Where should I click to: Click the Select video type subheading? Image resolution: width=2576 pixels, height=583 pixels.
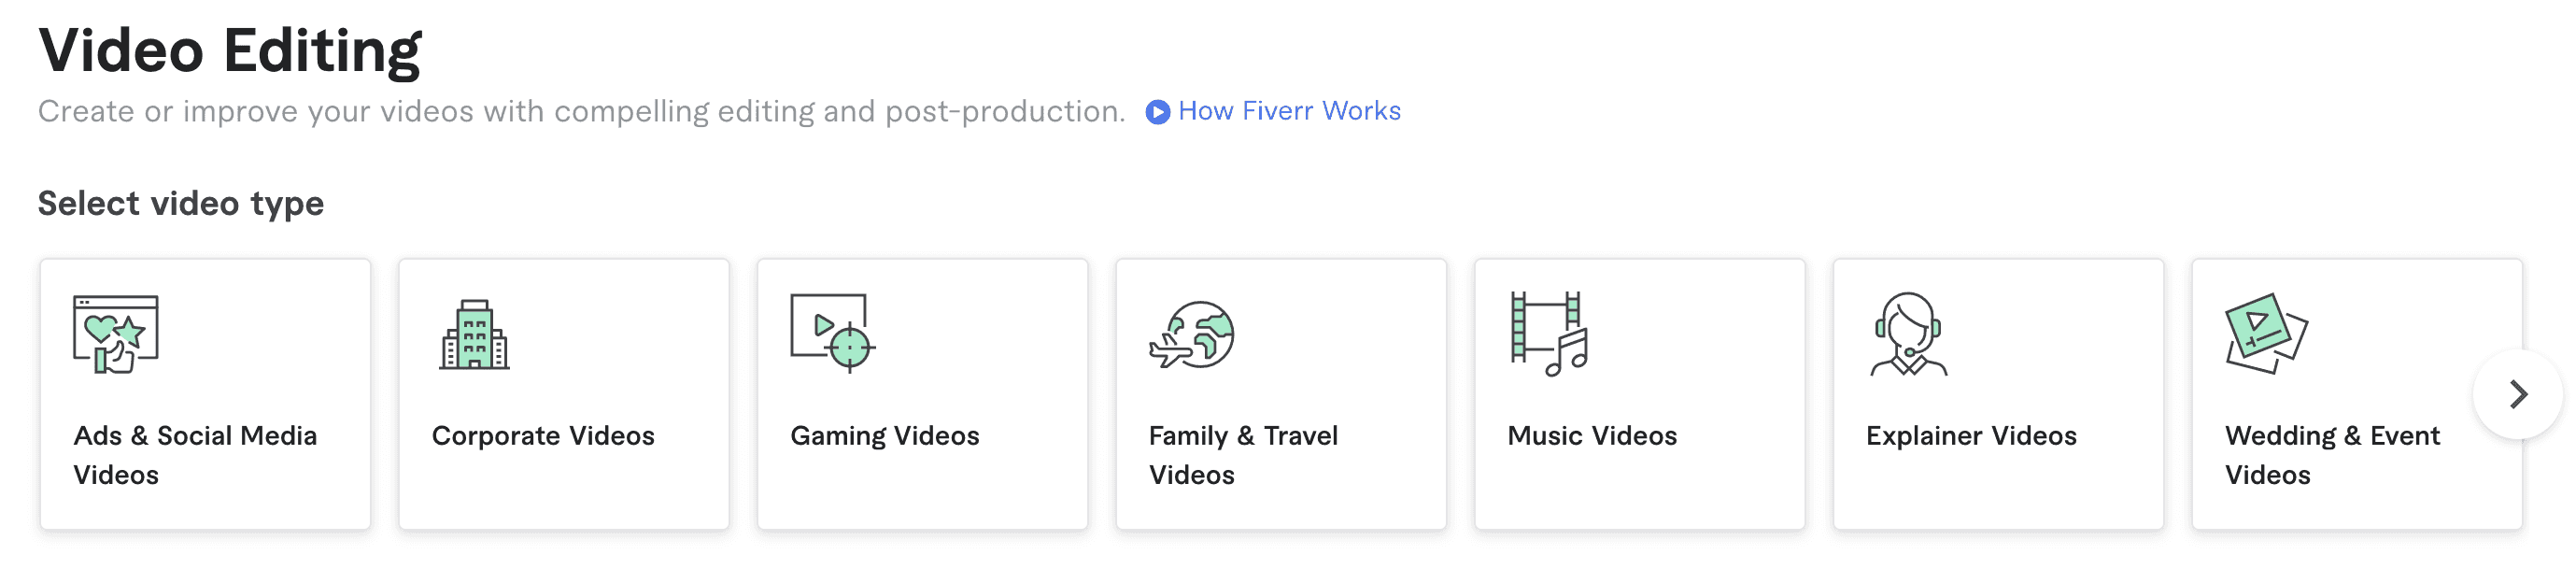coord(181,204)
